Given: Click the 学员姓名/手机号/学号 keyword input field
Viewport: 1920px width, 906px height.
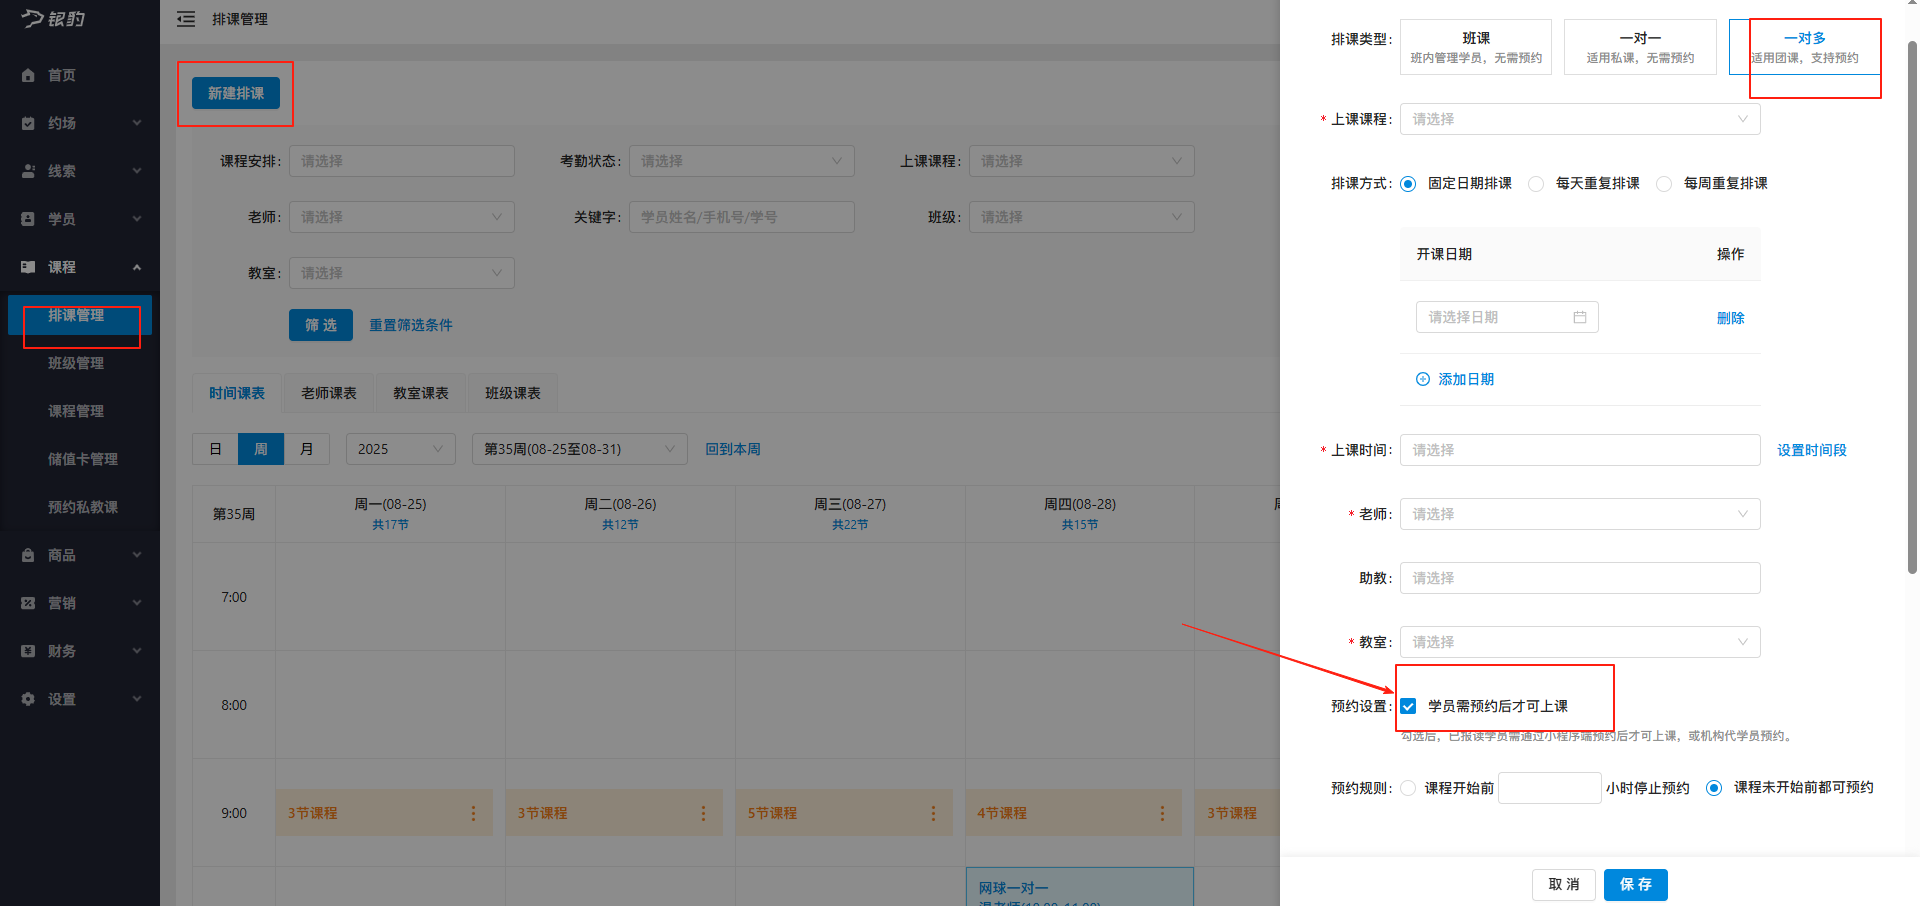Looking at the screenshot, I should click(x=741, y=217).
